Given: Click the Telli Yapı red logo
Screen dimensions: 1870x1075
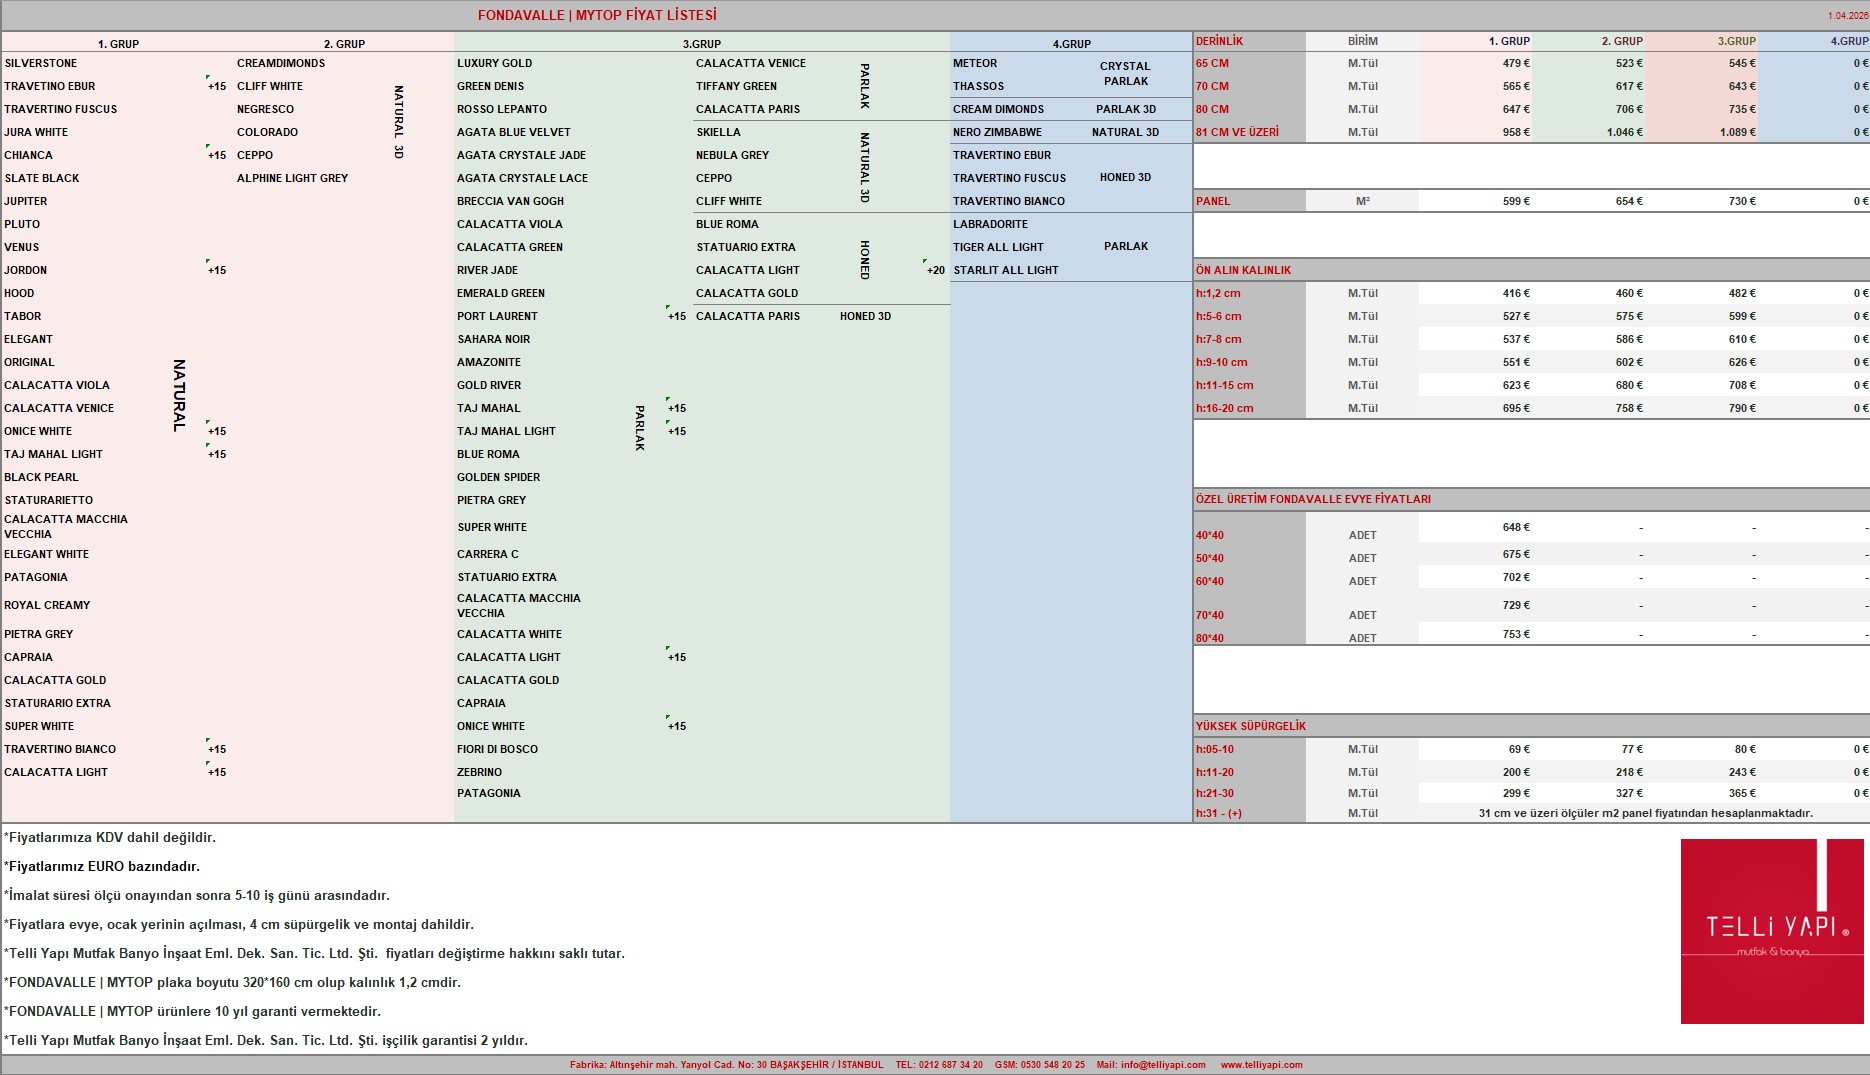Looking at the screenshot, I should [x=1772, y=931].
